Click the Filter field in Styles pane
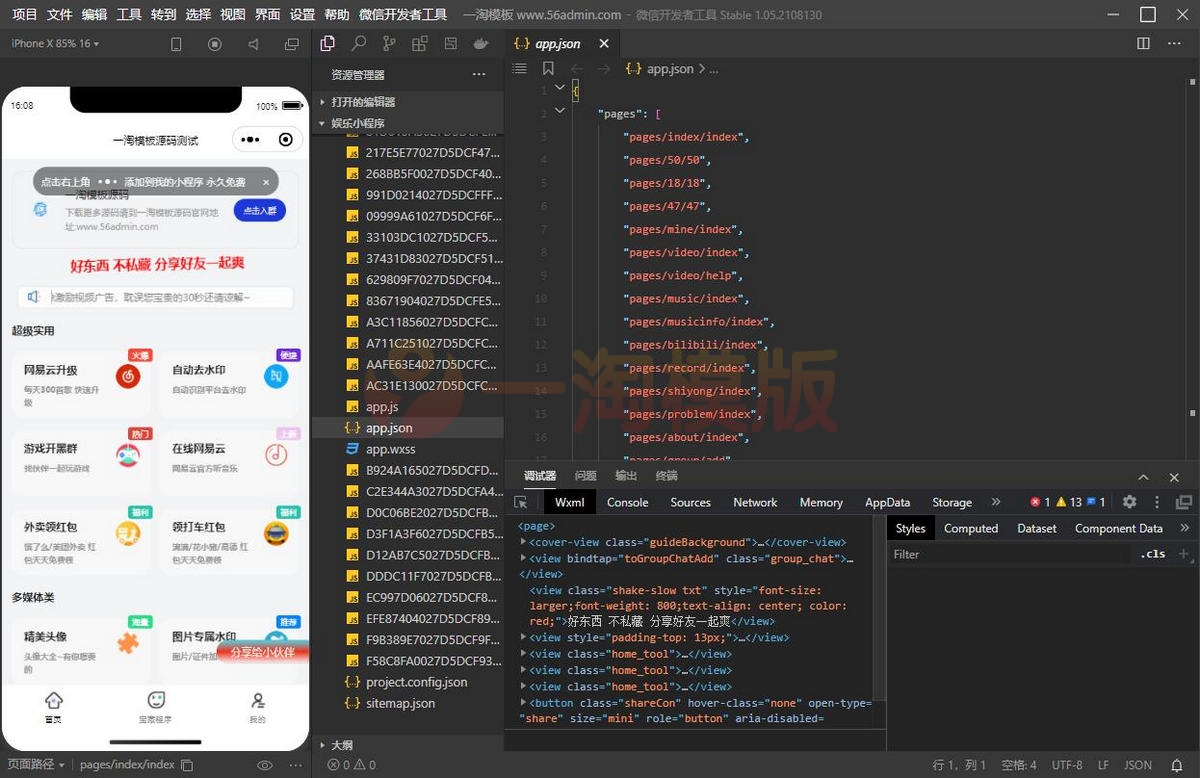The width and height of the screenshot is (1200, 778). 1010,554
